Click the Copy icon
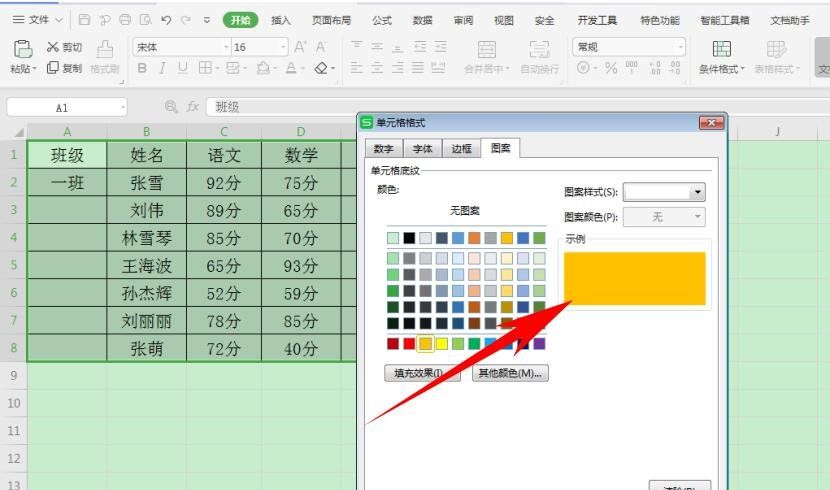Image resolution: width=830 pixels, height=490 pixels. point(52,68)
